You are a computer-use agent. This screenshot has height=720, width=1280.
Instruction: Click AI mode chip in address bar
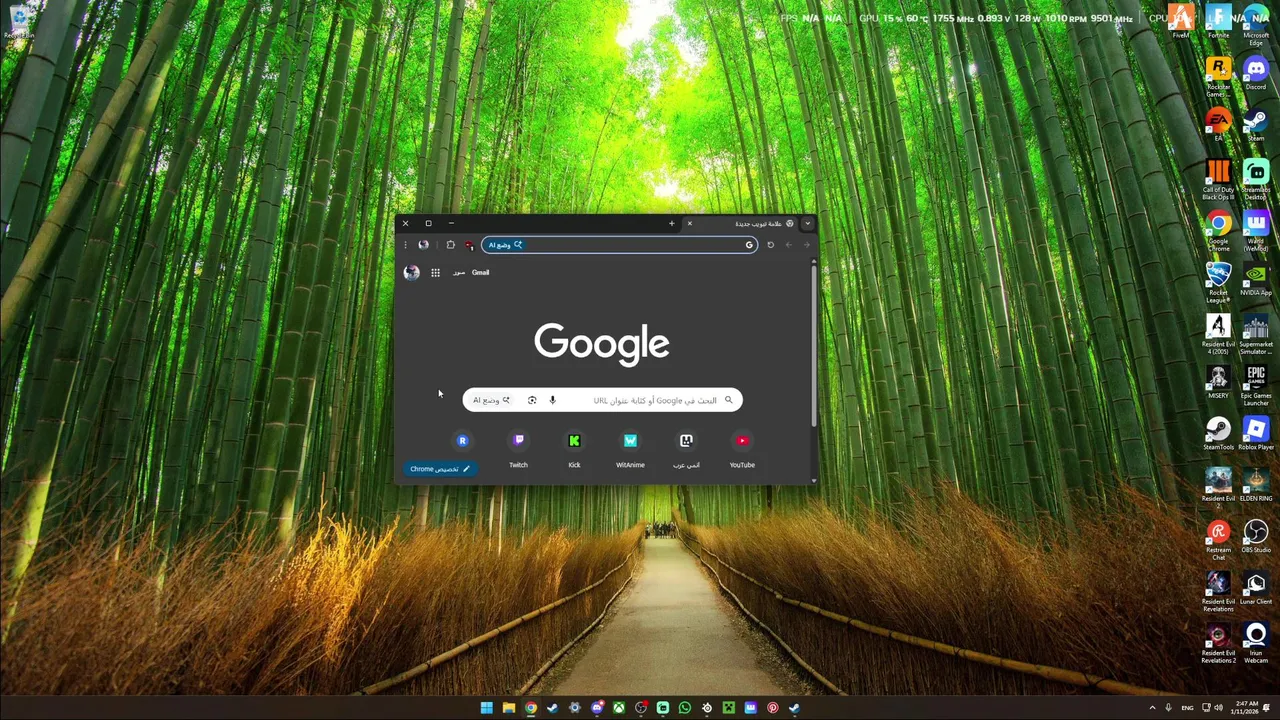pyautogui.click(x=505, y=245)
